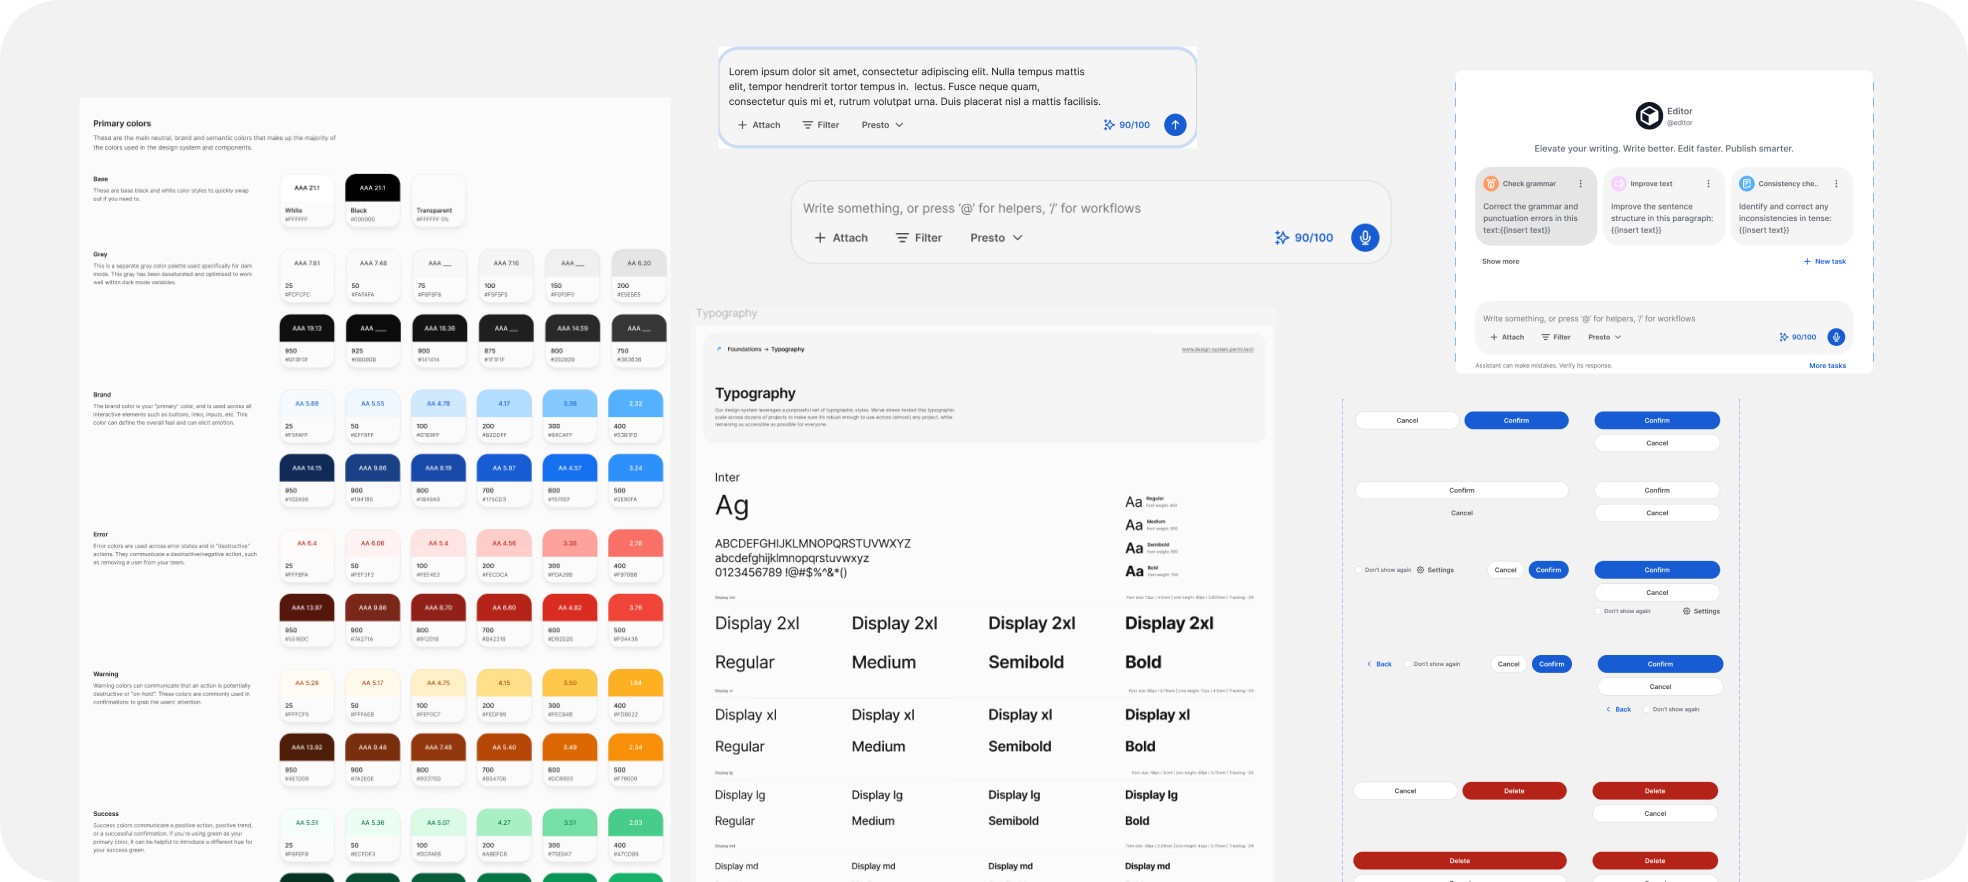Click the breadcrumb icon before Foundations

[x=720, y=349]
